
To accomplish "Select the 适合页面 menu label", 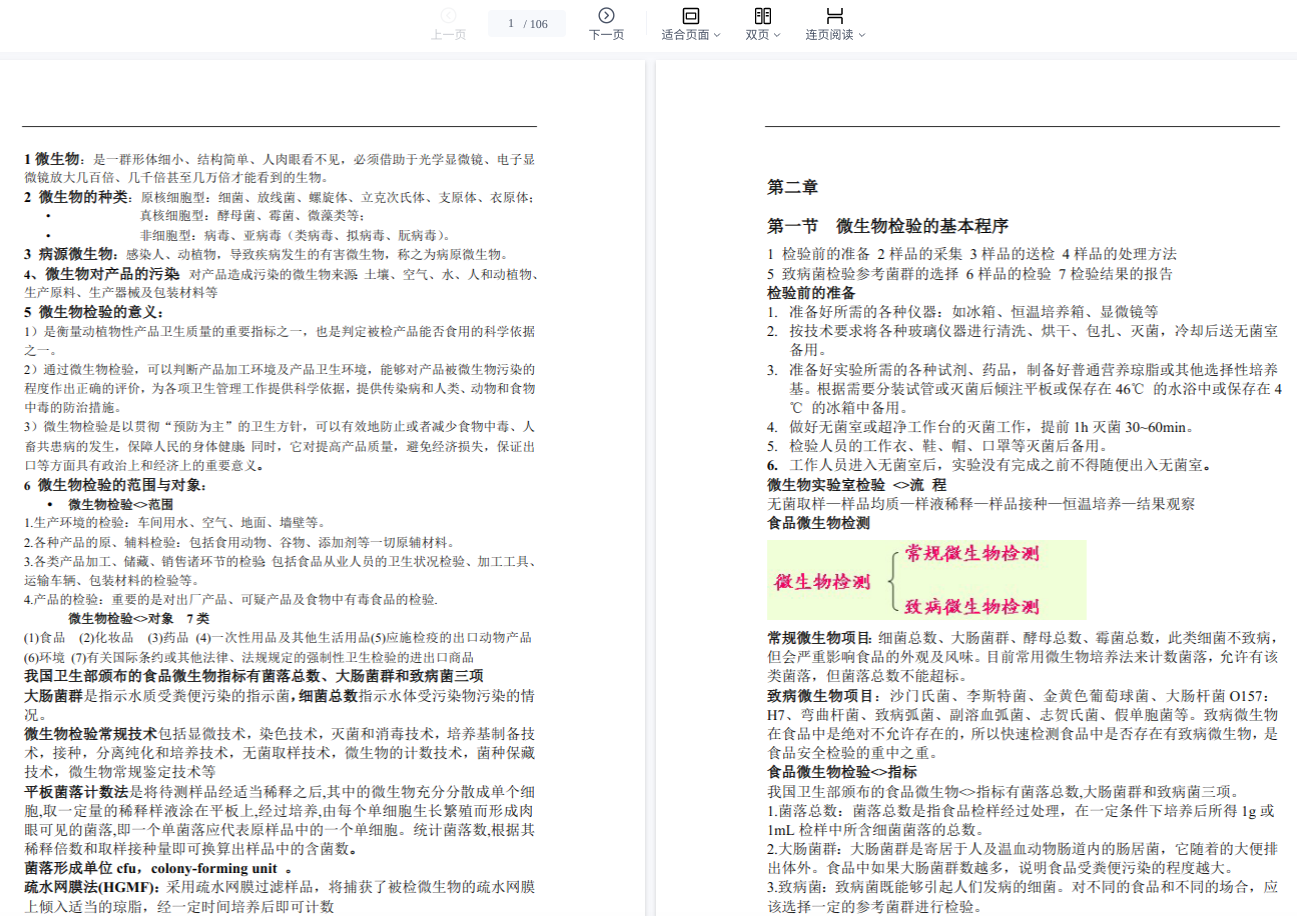I will tap(685, 35).
